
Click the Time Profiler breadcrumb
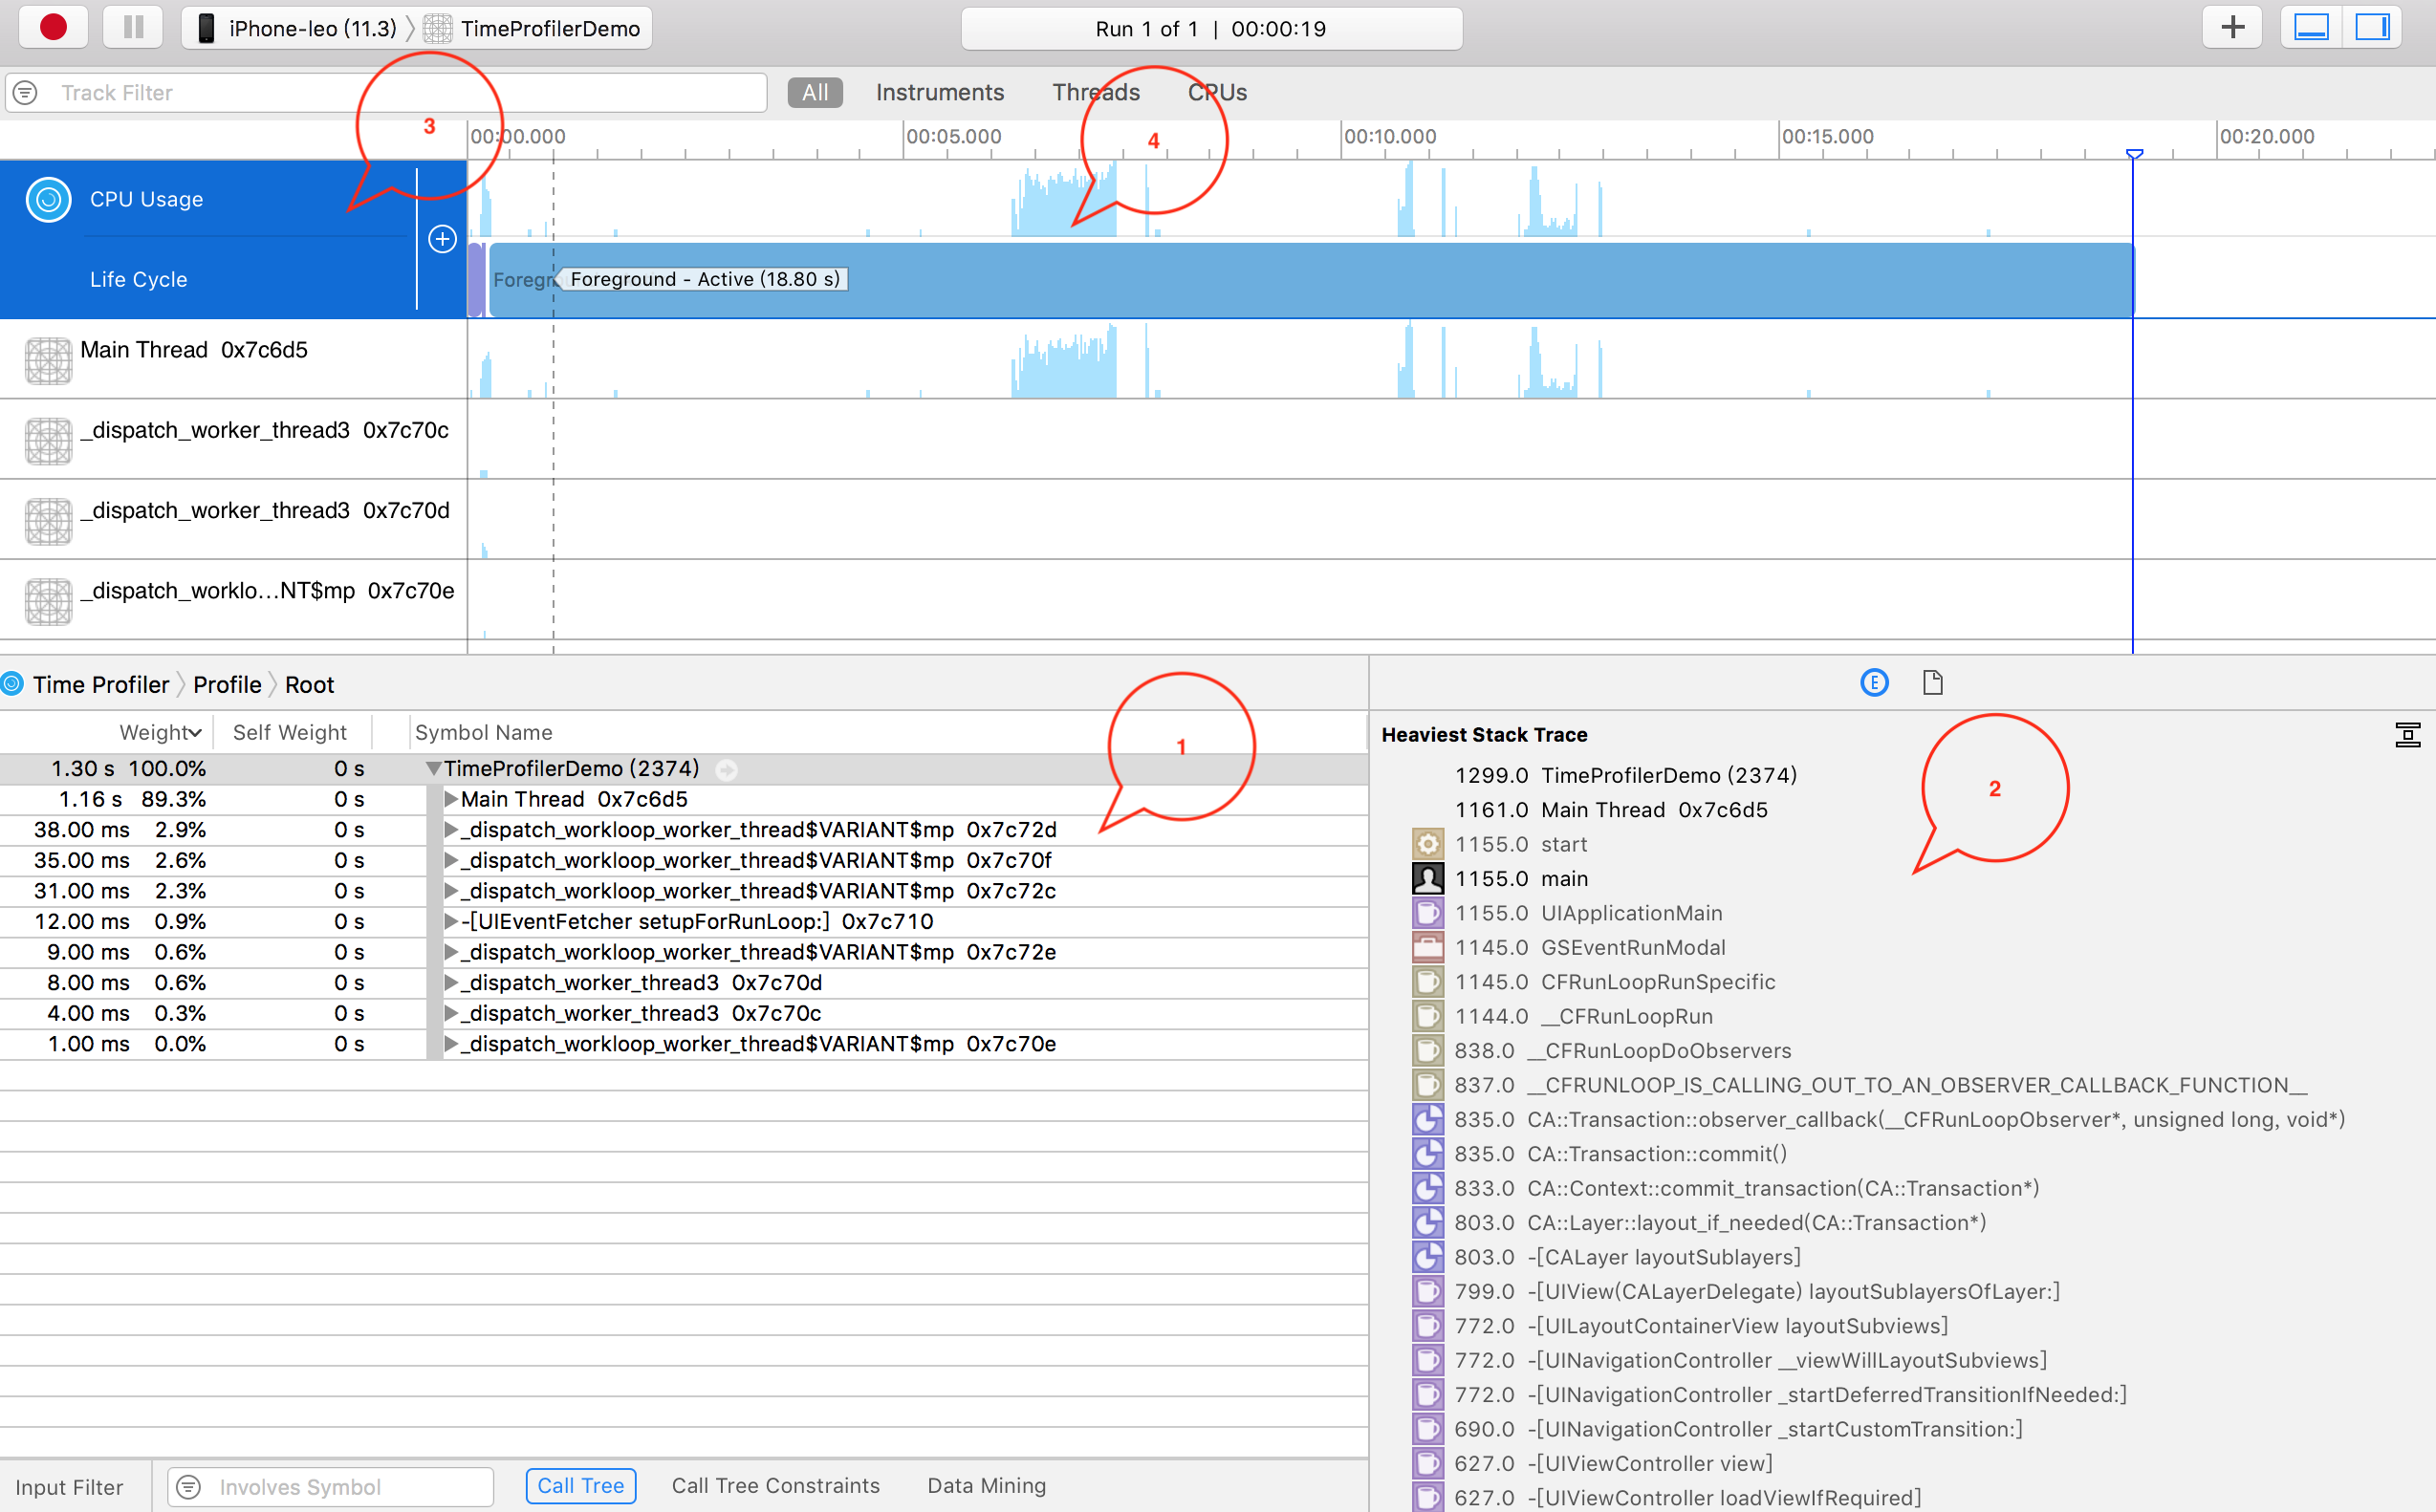(x=100, y=685)
